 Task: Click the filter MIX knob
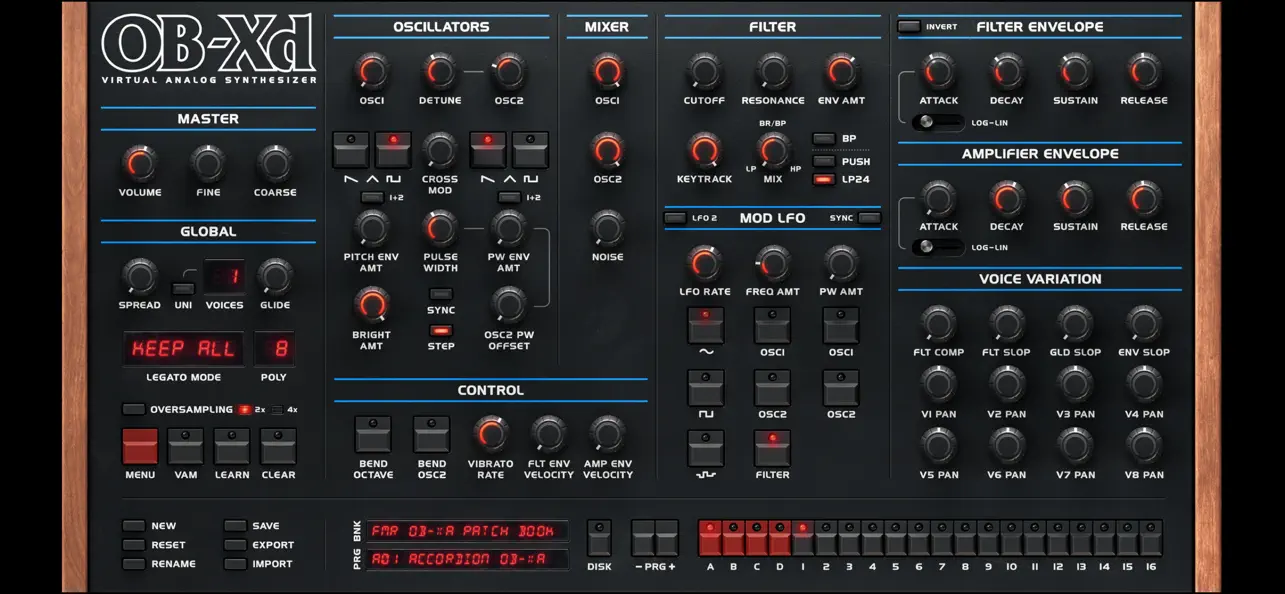coord(773,150)
